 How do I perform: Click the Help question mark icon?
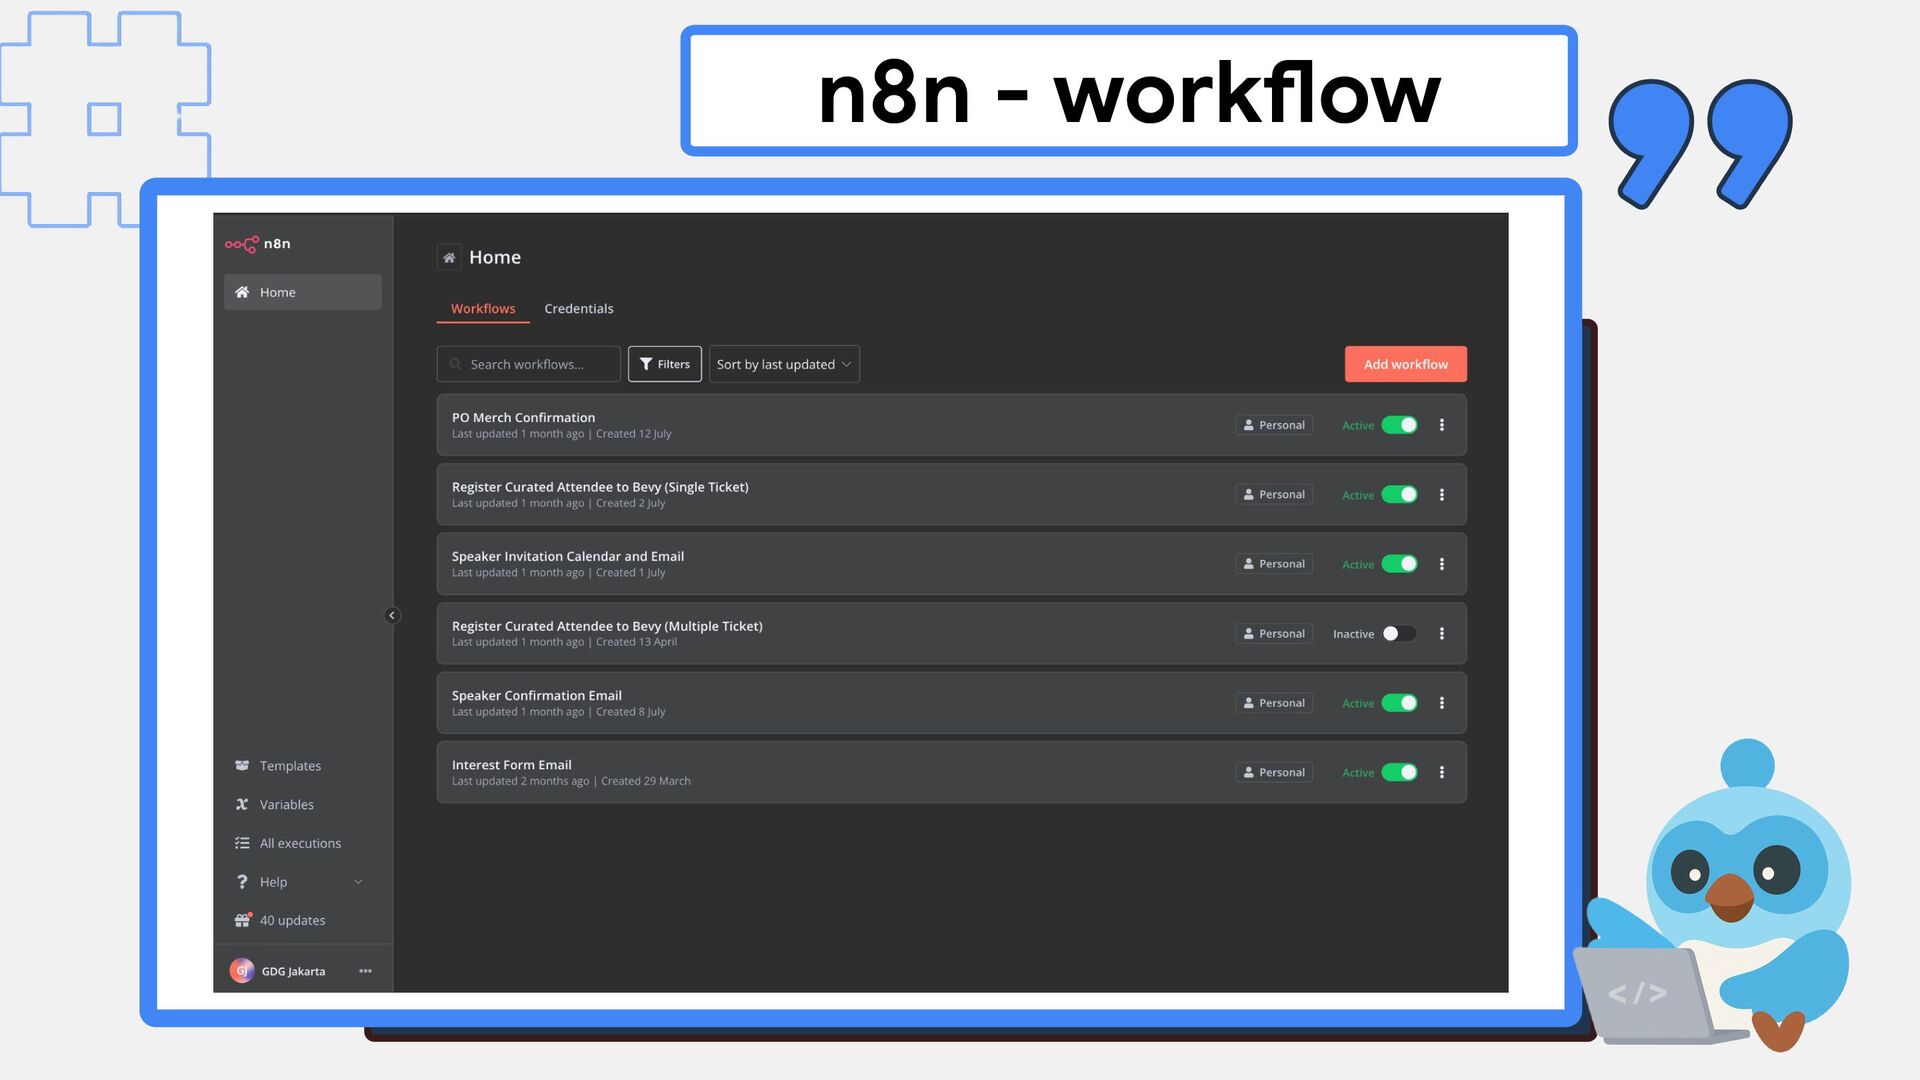242,882
